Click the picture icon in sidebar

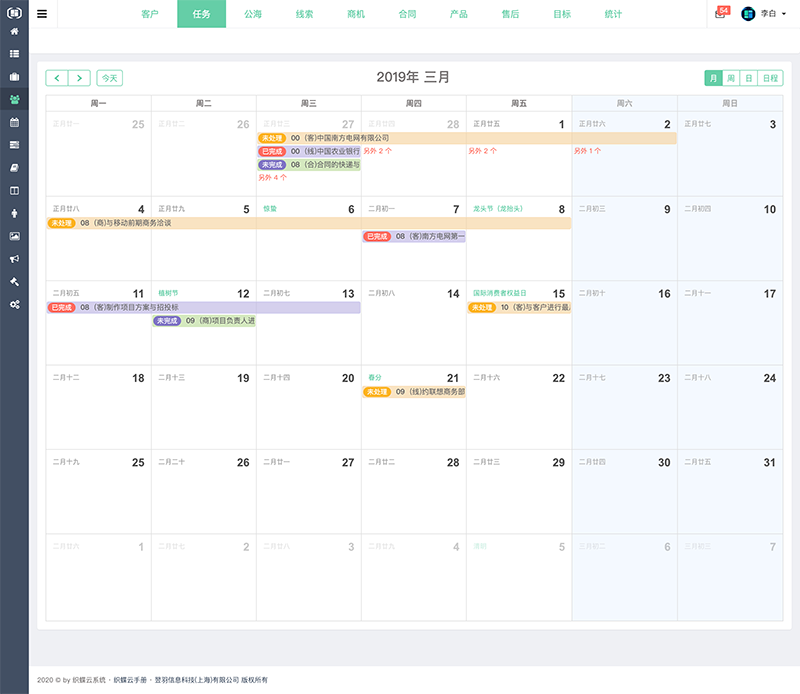click(x=14, y=236)
